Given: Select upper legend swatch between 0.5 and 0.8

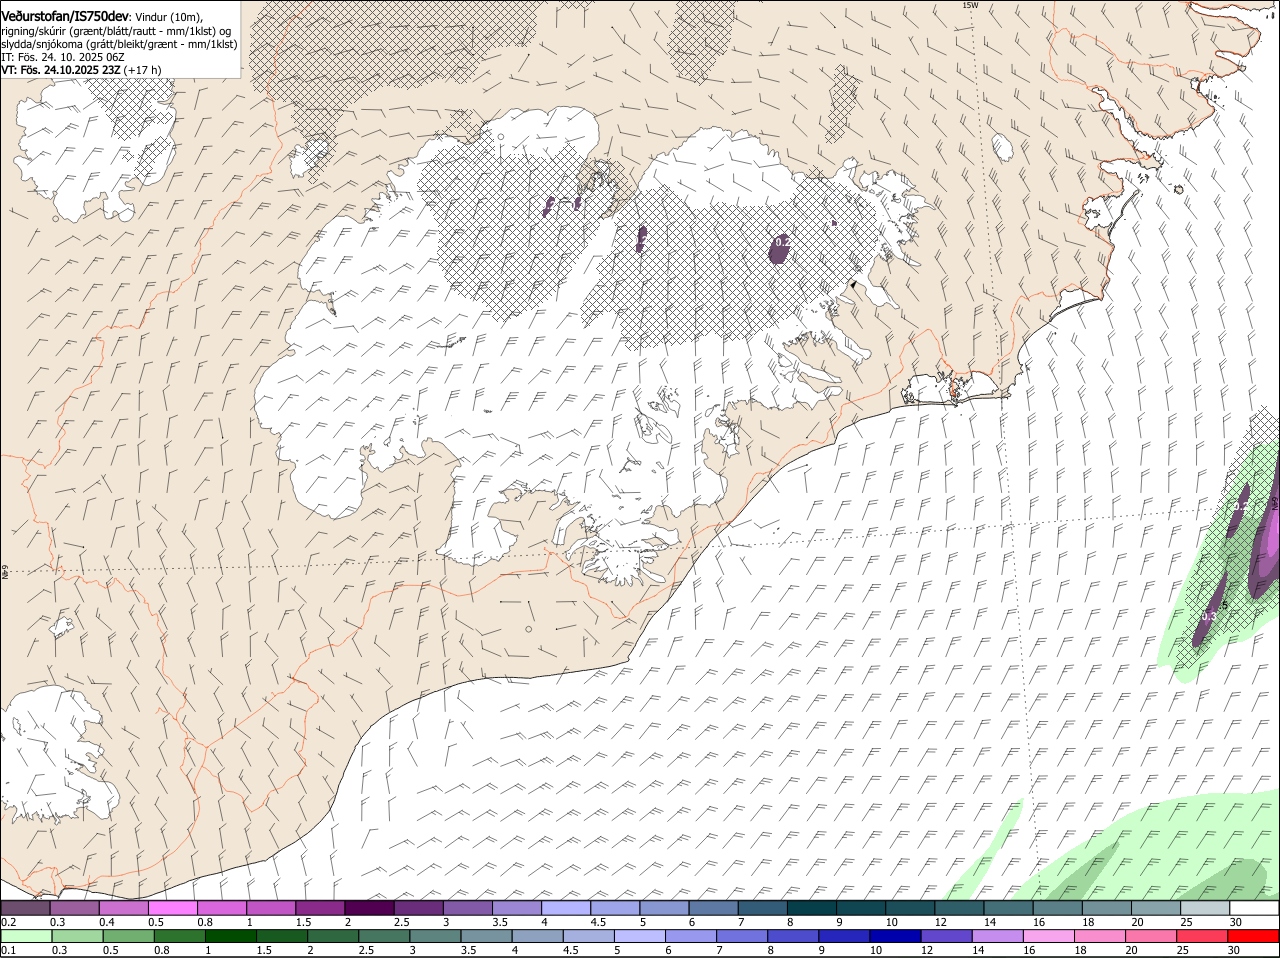Looking at the screenshot, I should click(172, 908).
